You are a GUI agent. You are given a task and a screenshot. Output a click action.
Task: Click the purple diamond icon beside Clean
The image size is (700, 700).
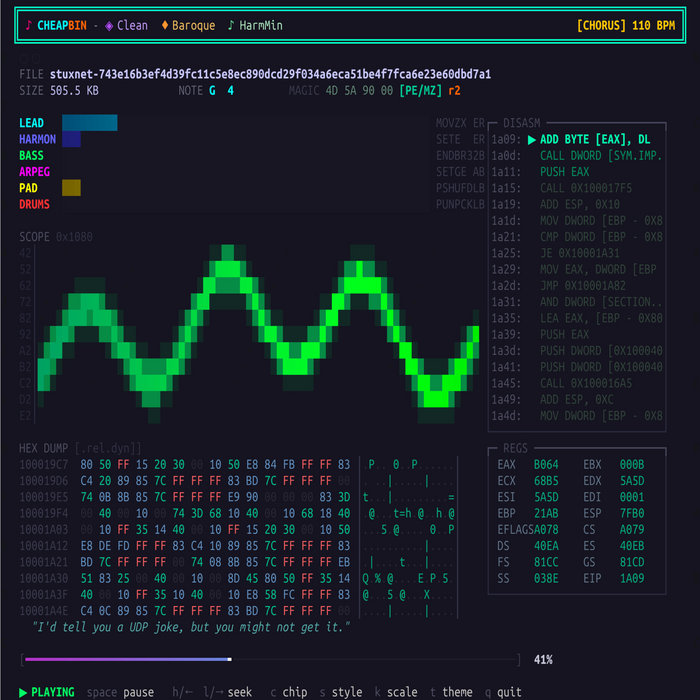[109, 26]
